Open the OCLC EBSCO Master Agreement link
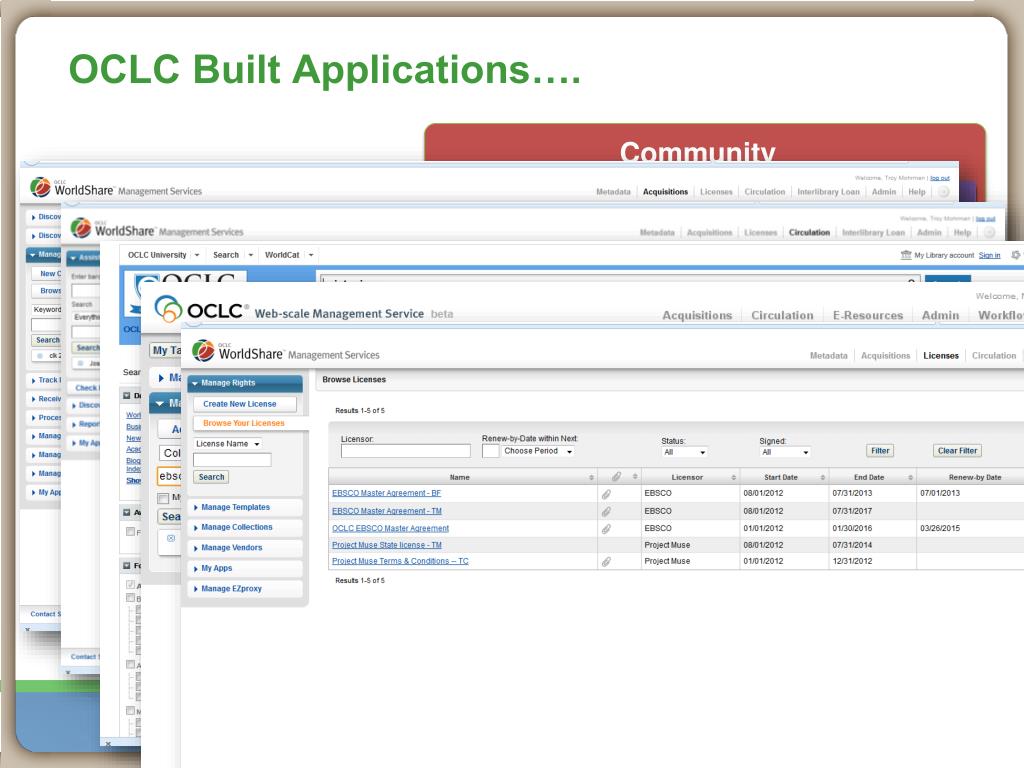This screenshot has width=1024, height=768. pyautogui.click(x=391, y=528)
